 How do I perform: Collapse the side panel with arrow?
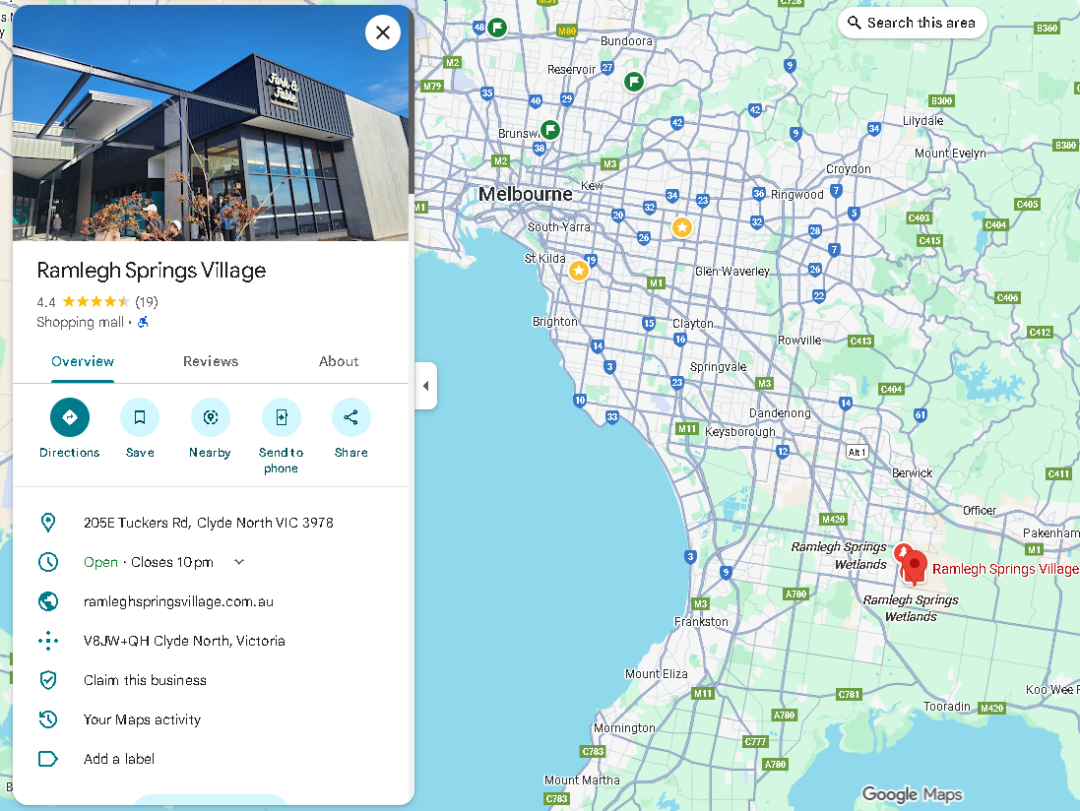[426, 386]
